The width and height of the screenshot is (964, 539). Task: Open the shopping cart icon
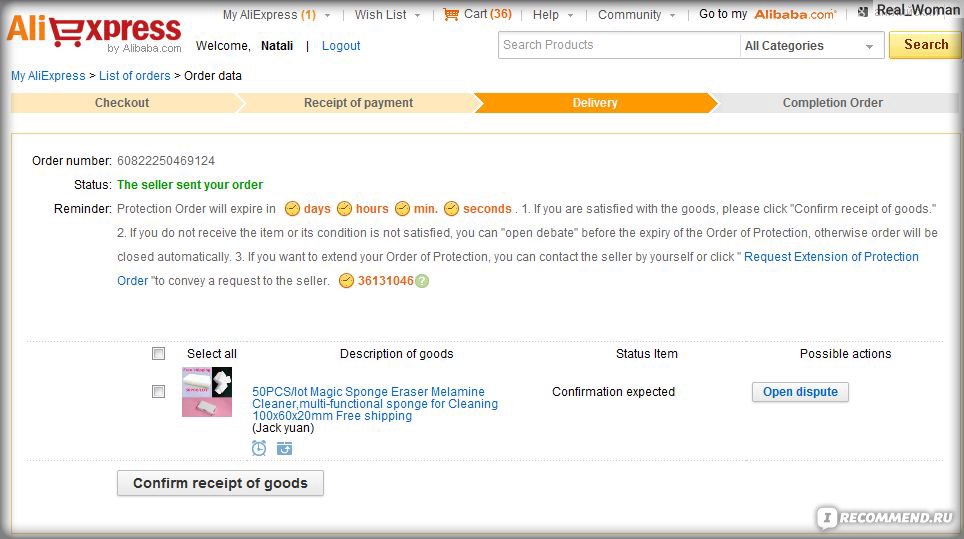pyautogui.click(x=451, y=14)
